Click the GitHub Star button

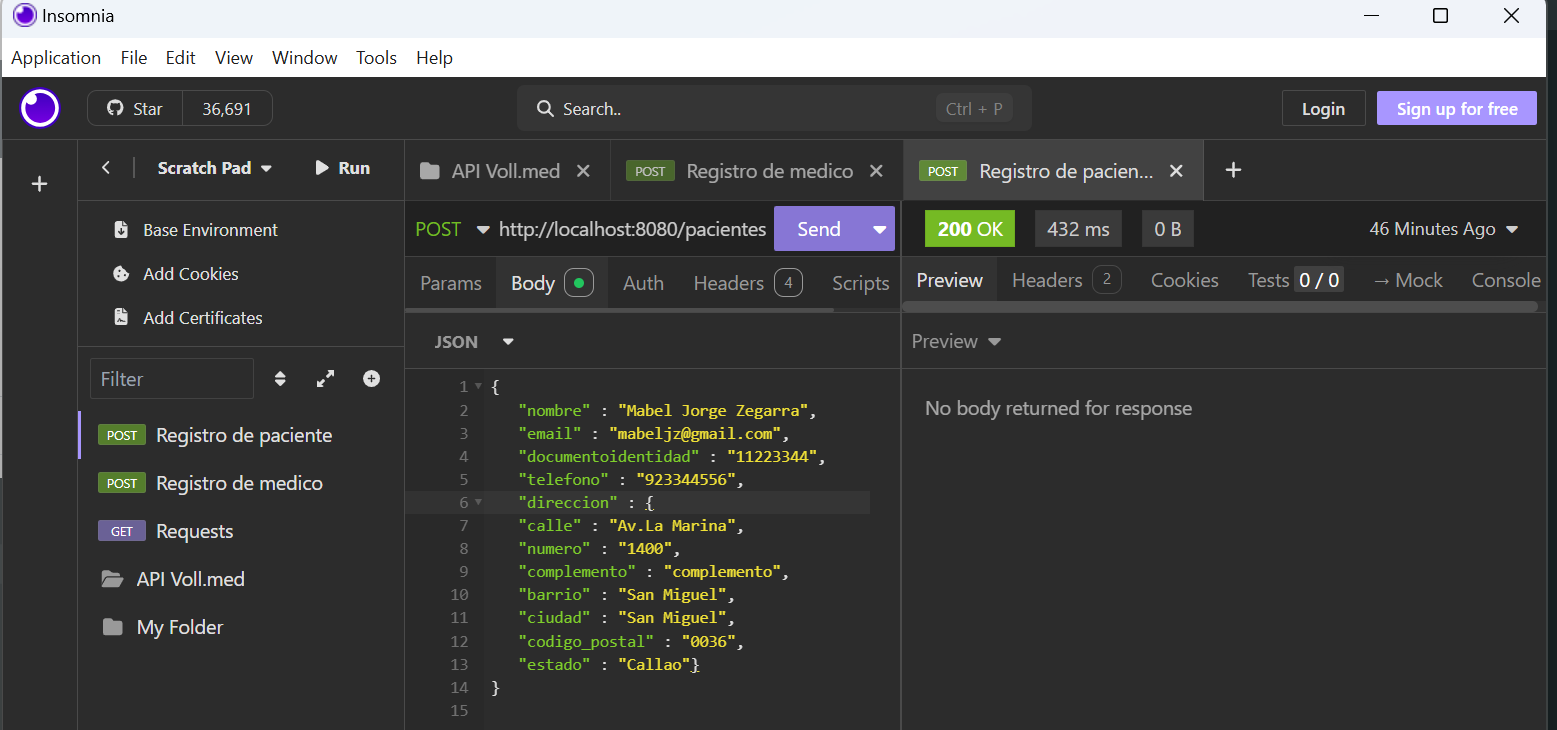click(135, 109)
